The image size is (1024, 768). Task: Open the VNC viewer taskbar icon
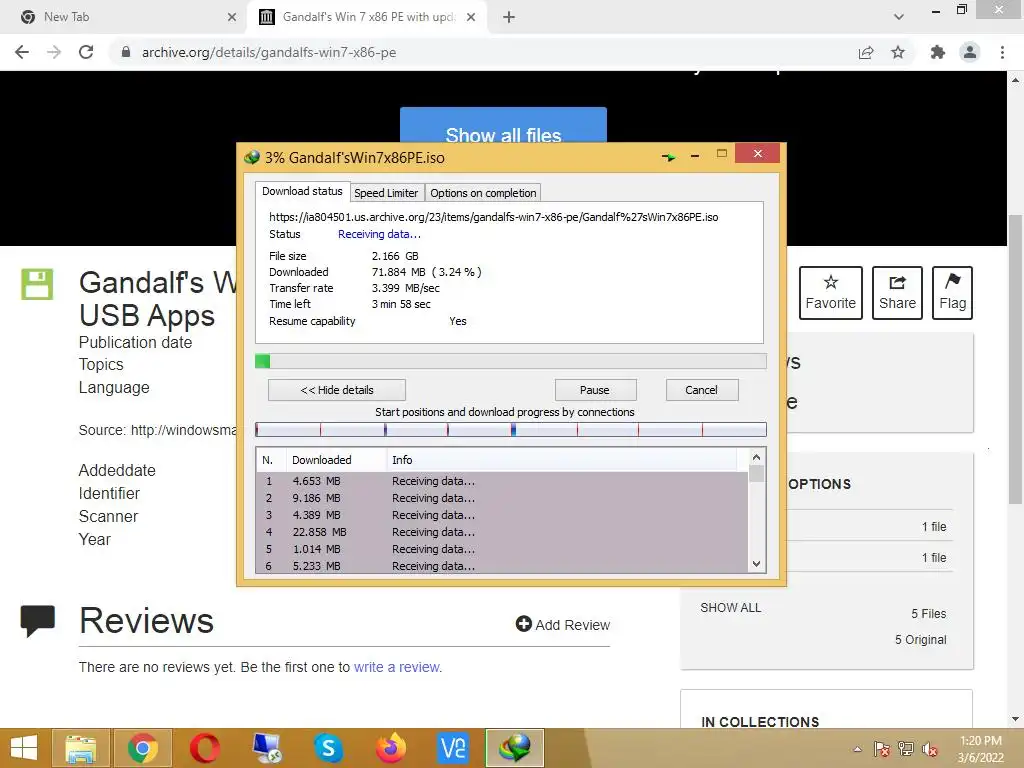[453, 748]
